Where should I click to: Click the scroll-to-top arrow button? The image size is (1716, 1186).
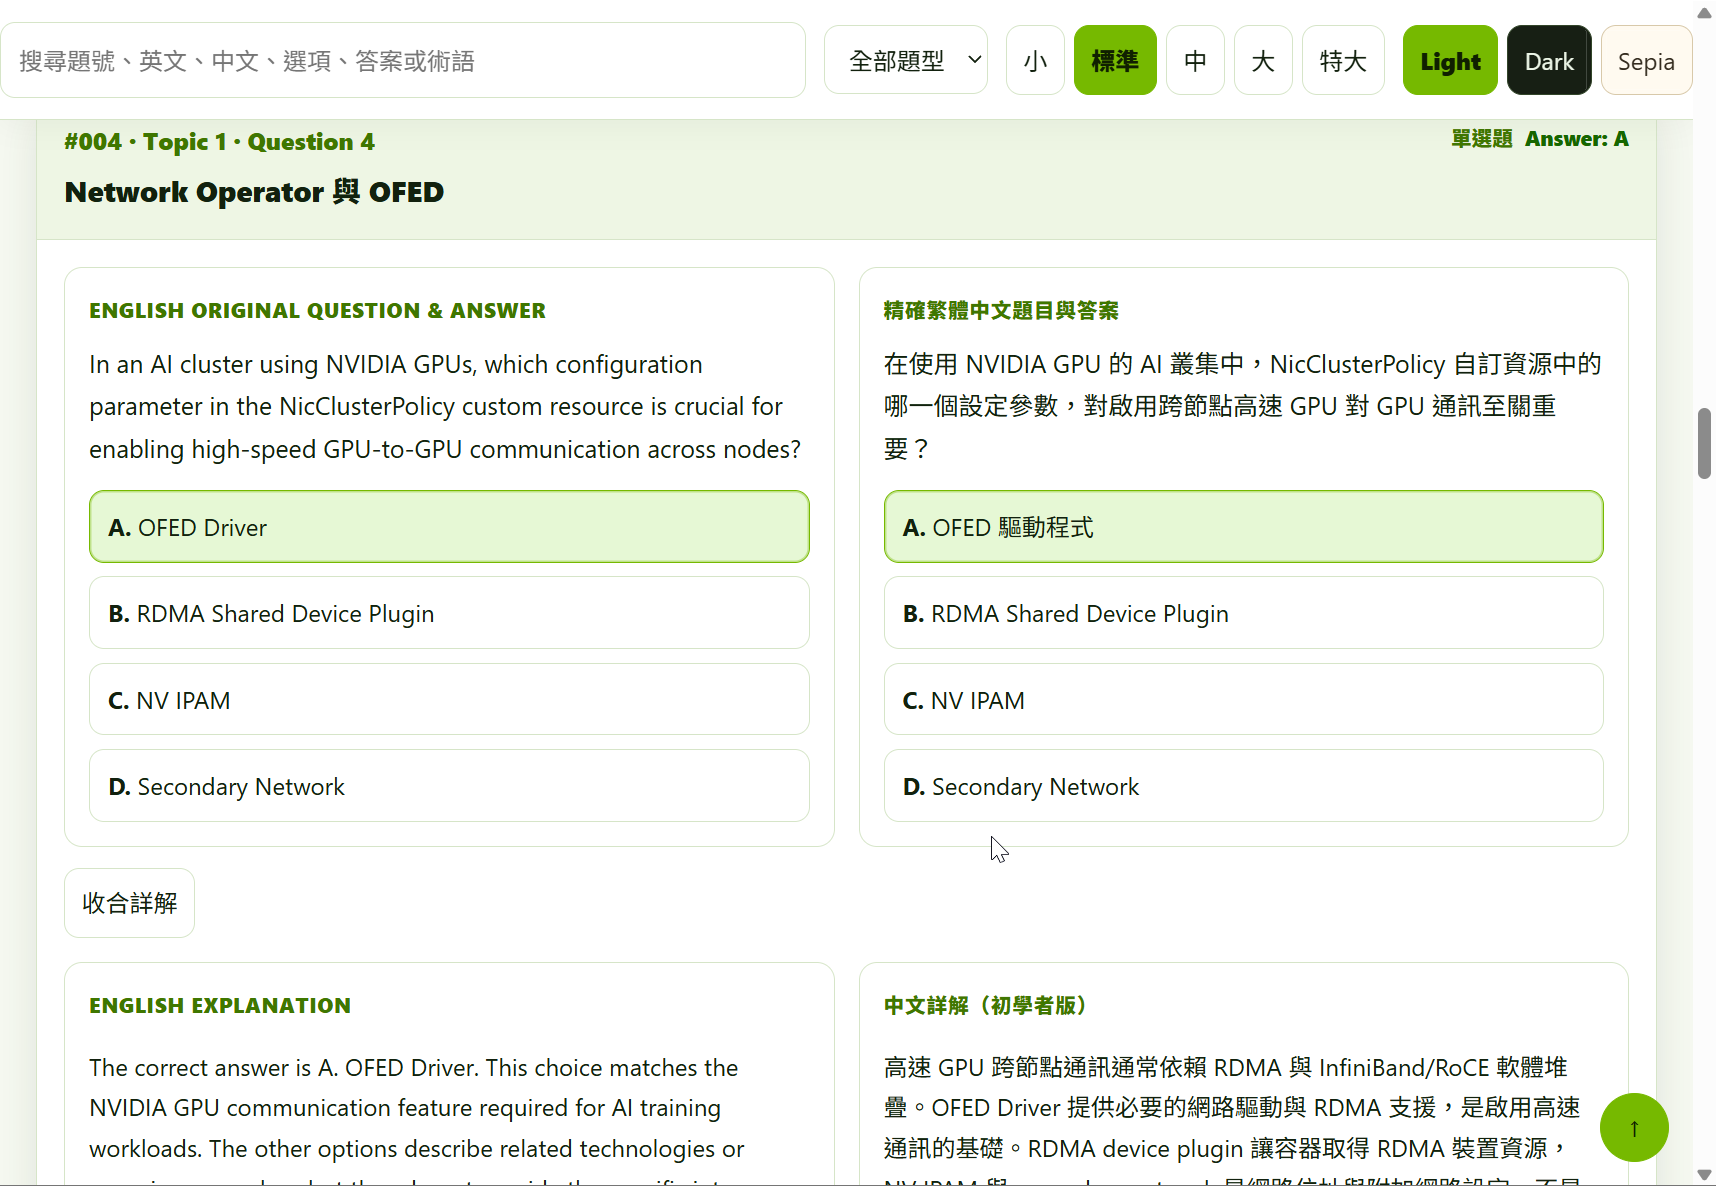point(1634,1128)
